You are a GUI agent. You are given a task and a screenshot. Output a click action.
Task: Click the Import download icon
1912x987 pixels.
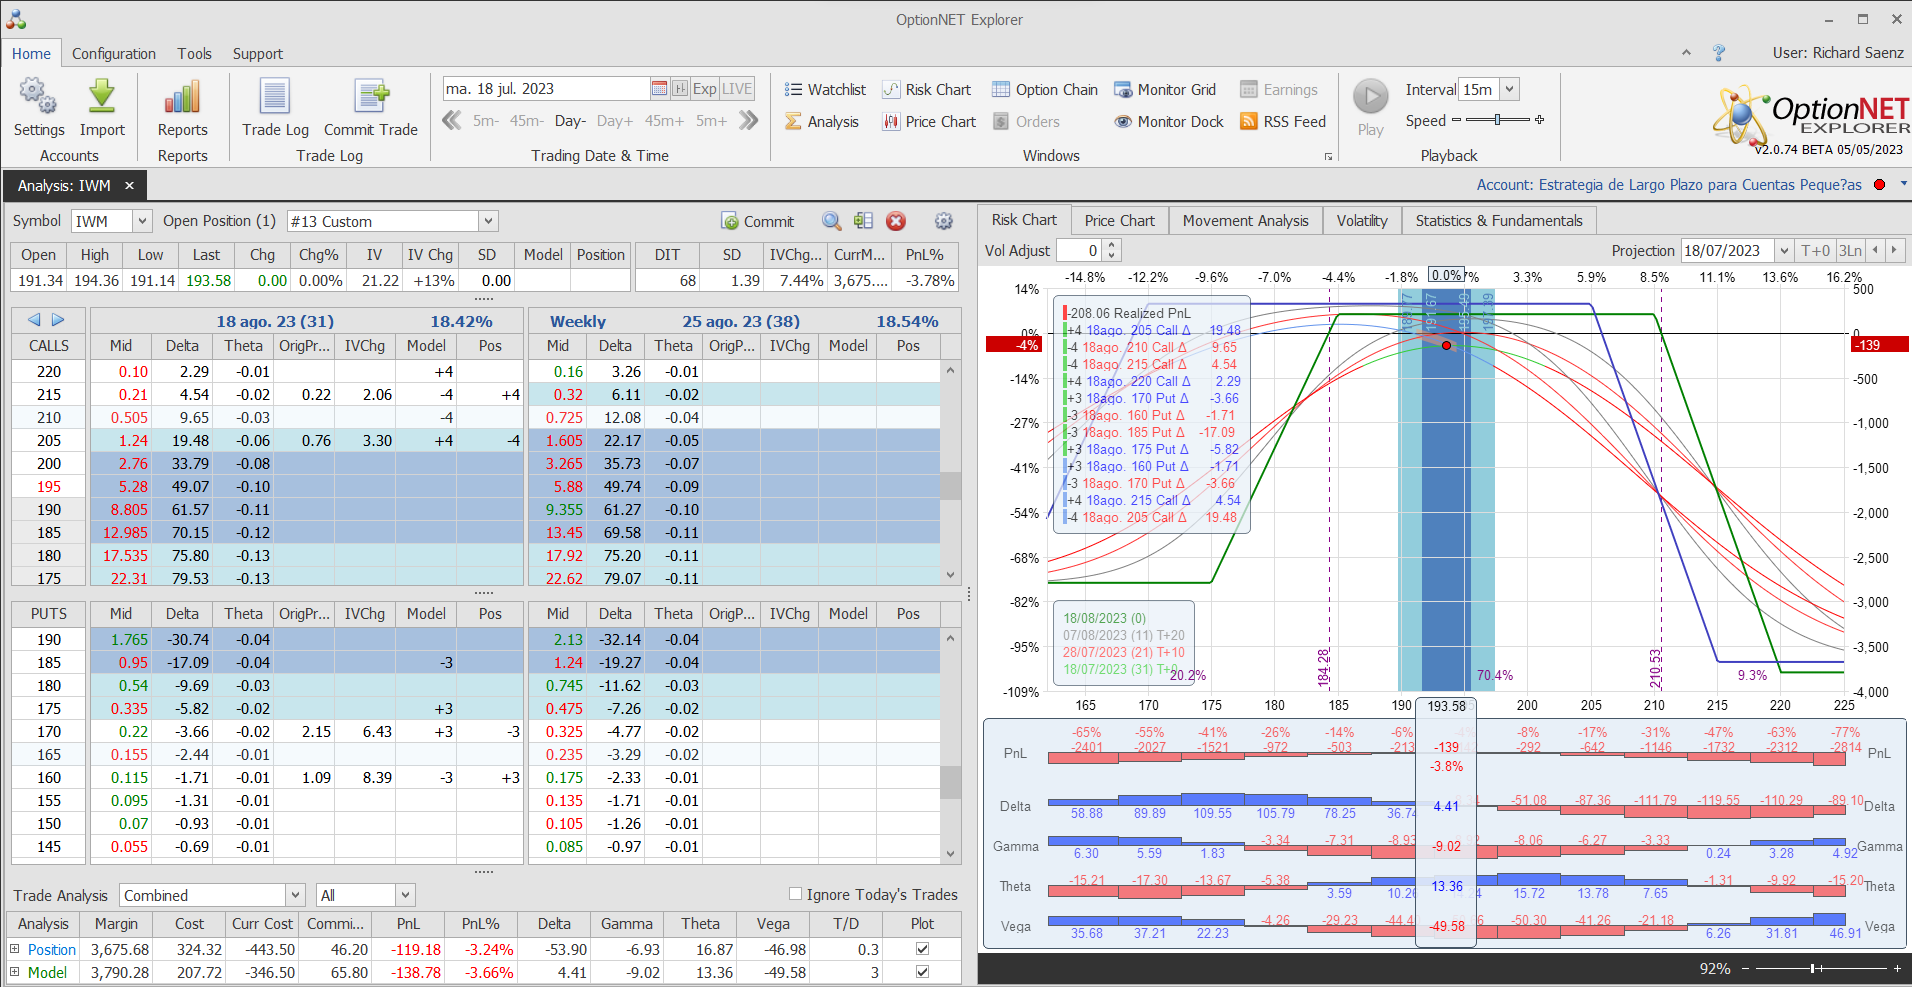[102, 98]
